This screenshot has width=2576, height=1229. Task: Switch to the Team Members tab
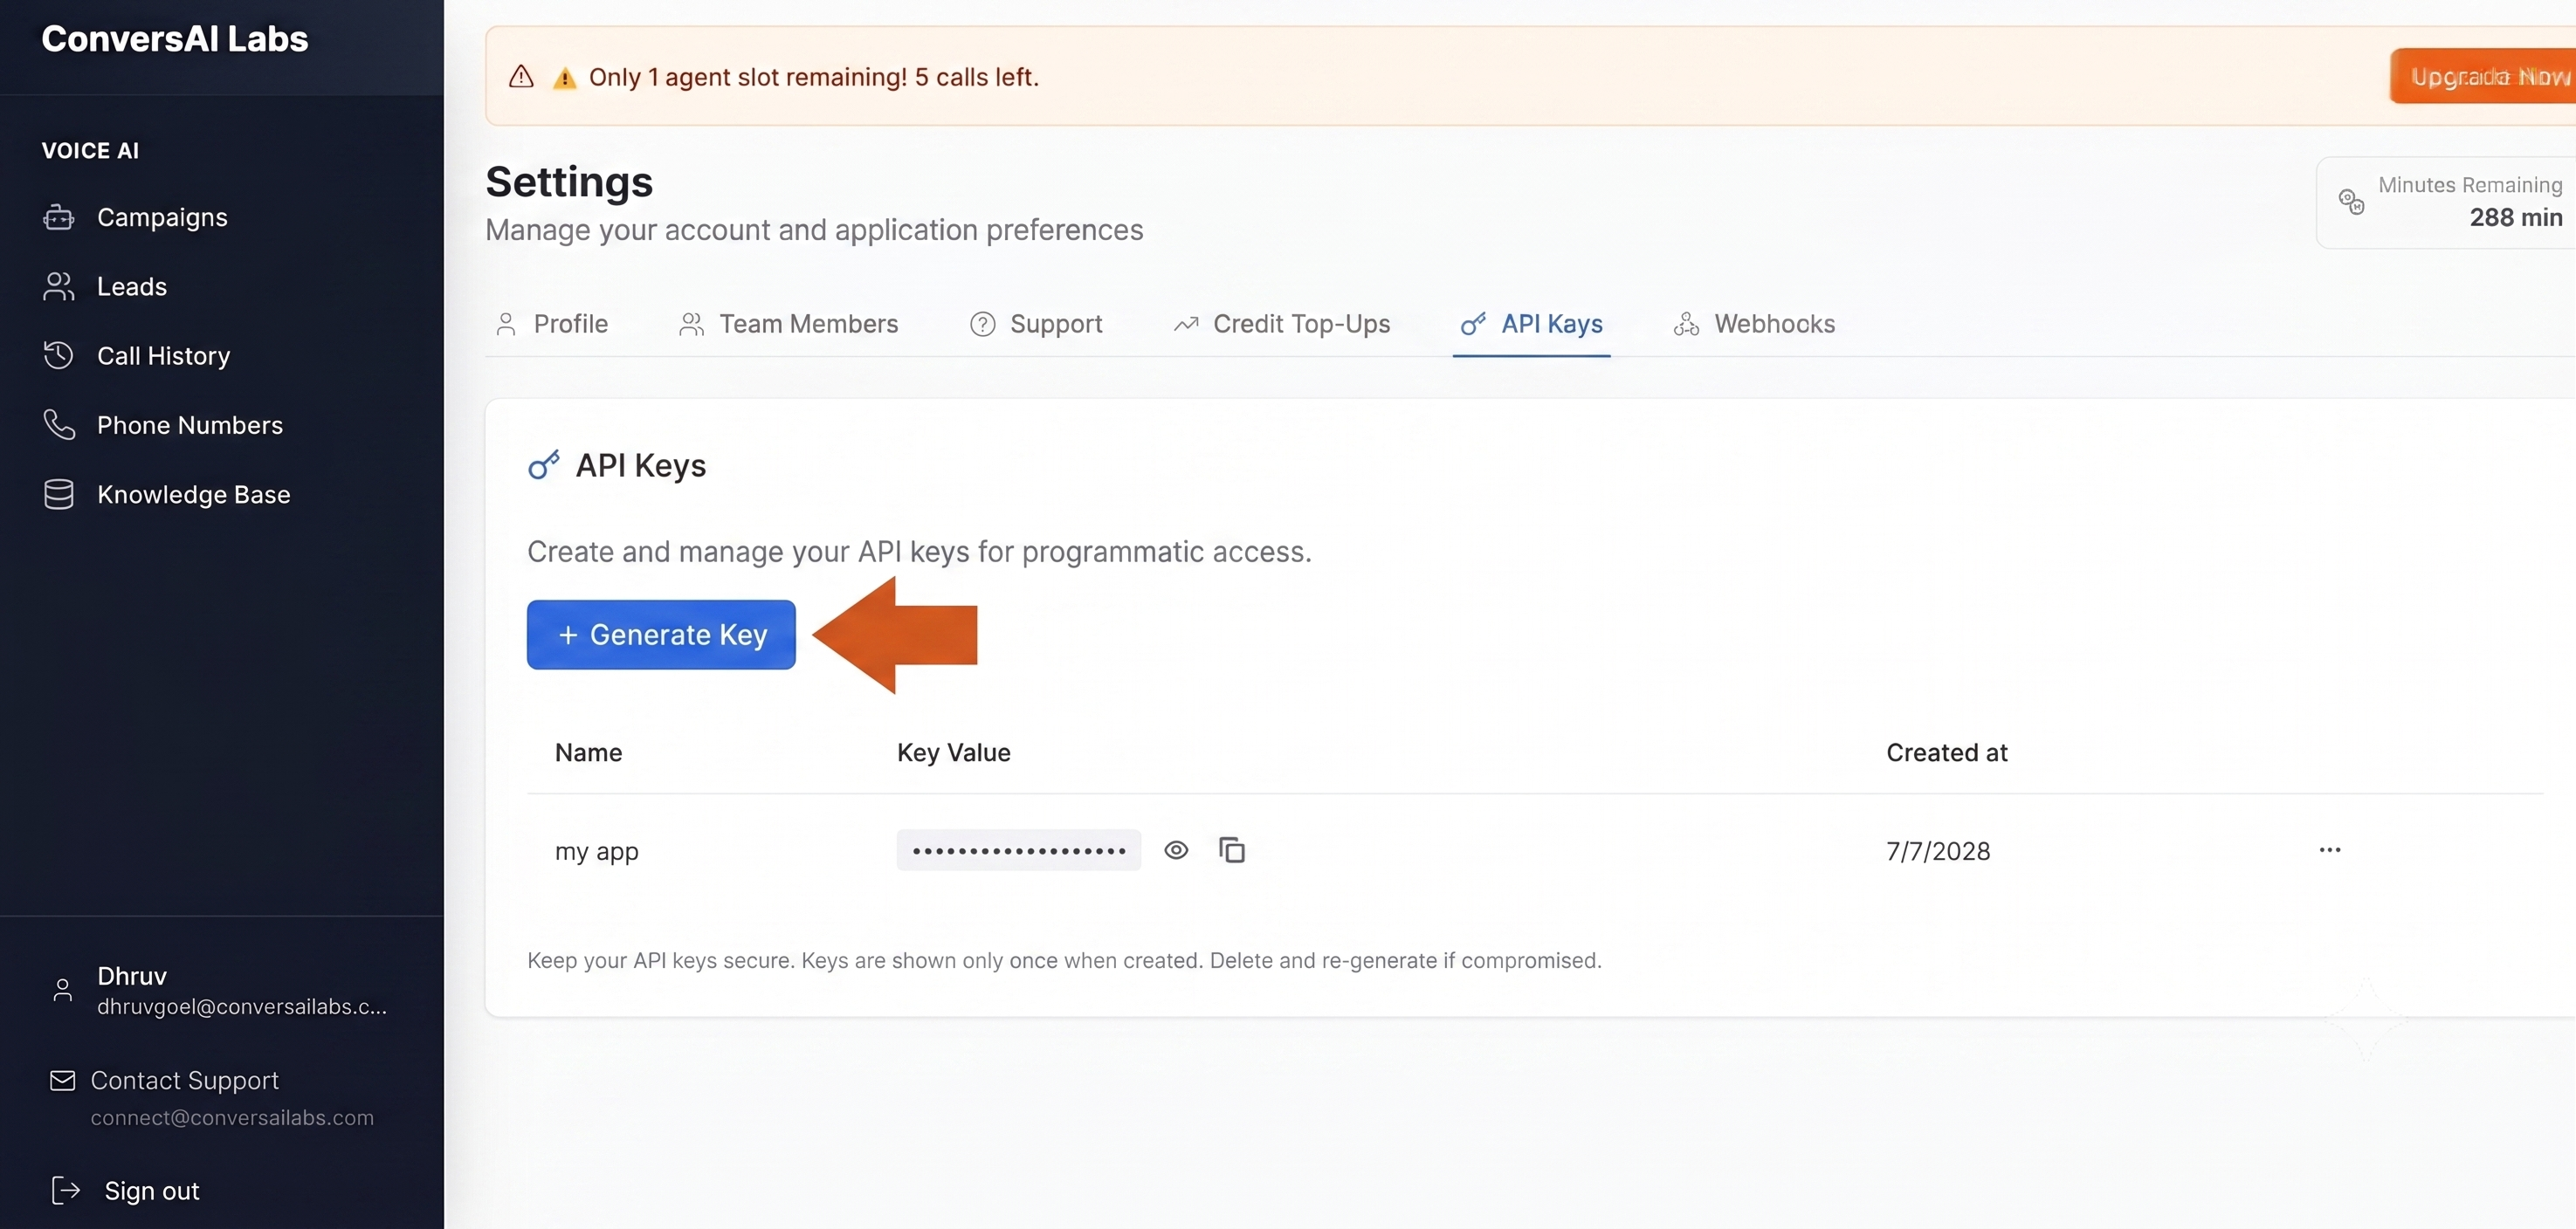pos(788,324)
